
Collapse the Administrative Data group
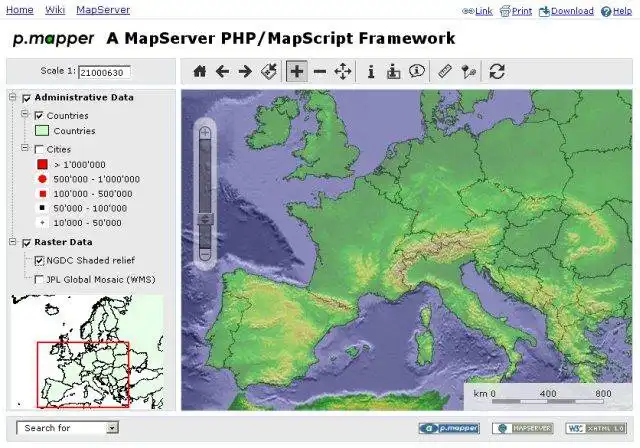point(13,97)
